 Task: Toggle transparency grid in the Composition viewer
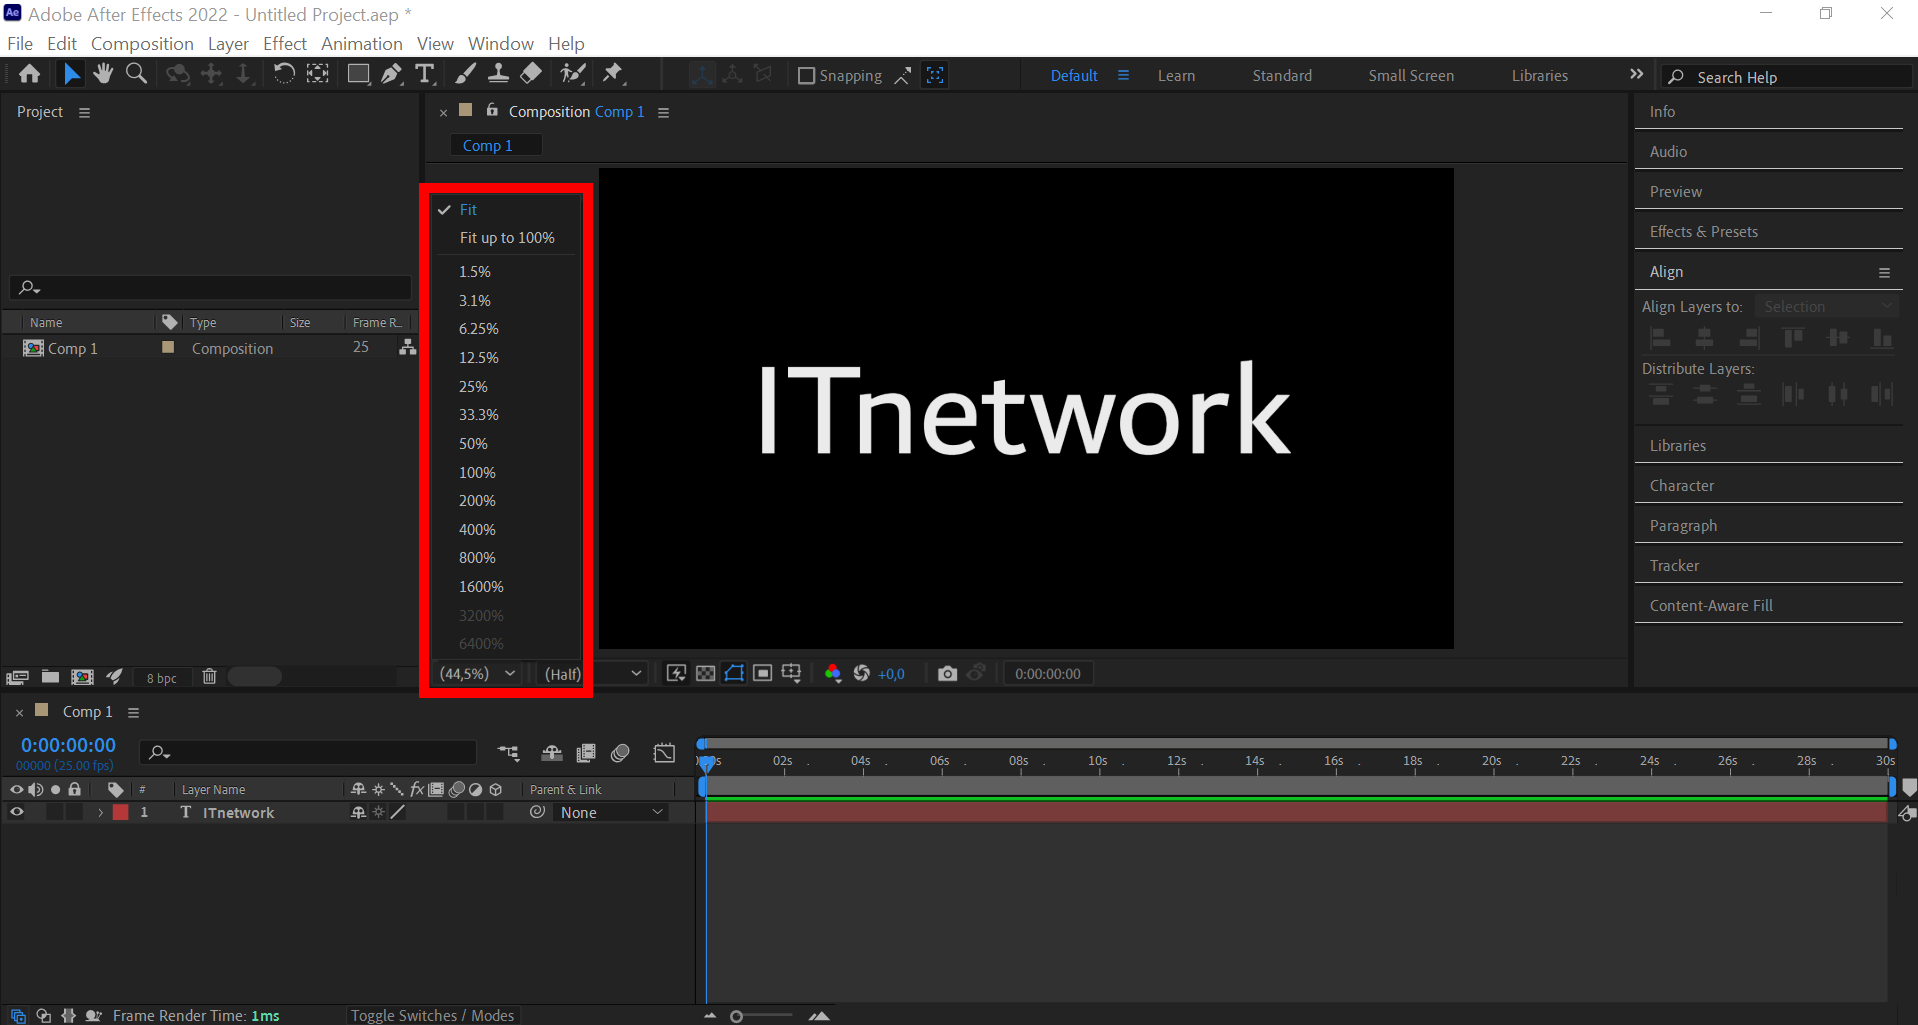[705, 673]
